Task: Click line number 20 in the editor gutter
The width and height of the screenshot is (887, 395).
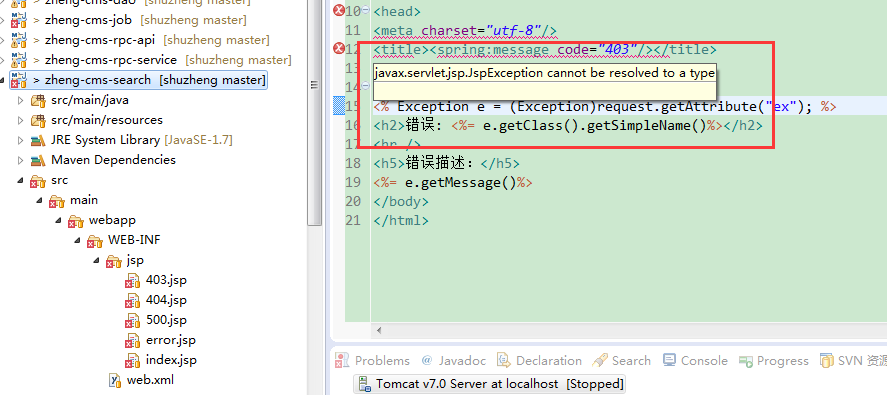Action: (x=353, y=201)
